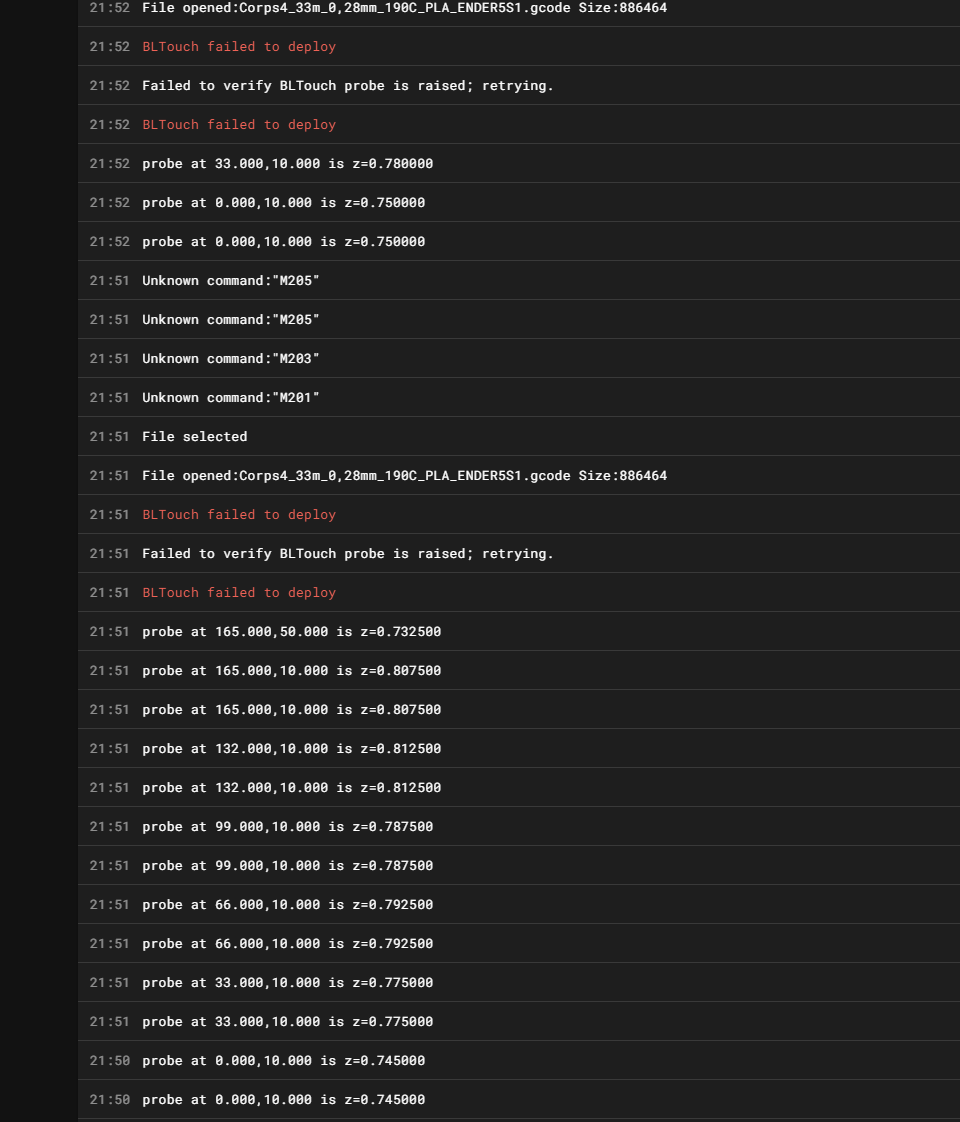Screen dimensions: 960x1122
Task: Click the second z=0.792500 probe line
Action: coord(287,944)
